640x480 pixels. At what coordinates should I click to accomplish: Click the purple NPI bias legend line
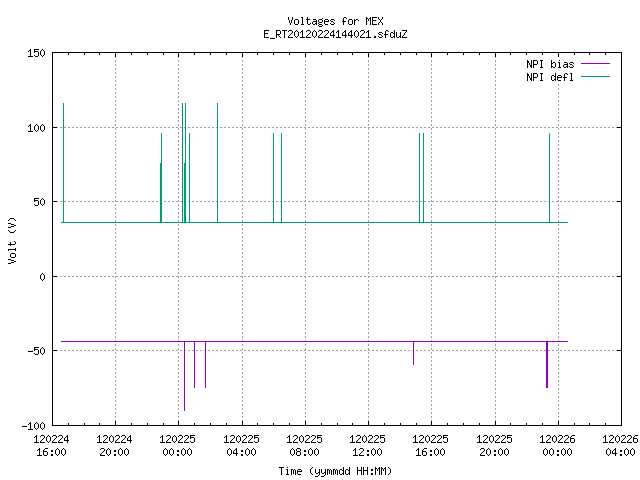[x=595, y=64]
